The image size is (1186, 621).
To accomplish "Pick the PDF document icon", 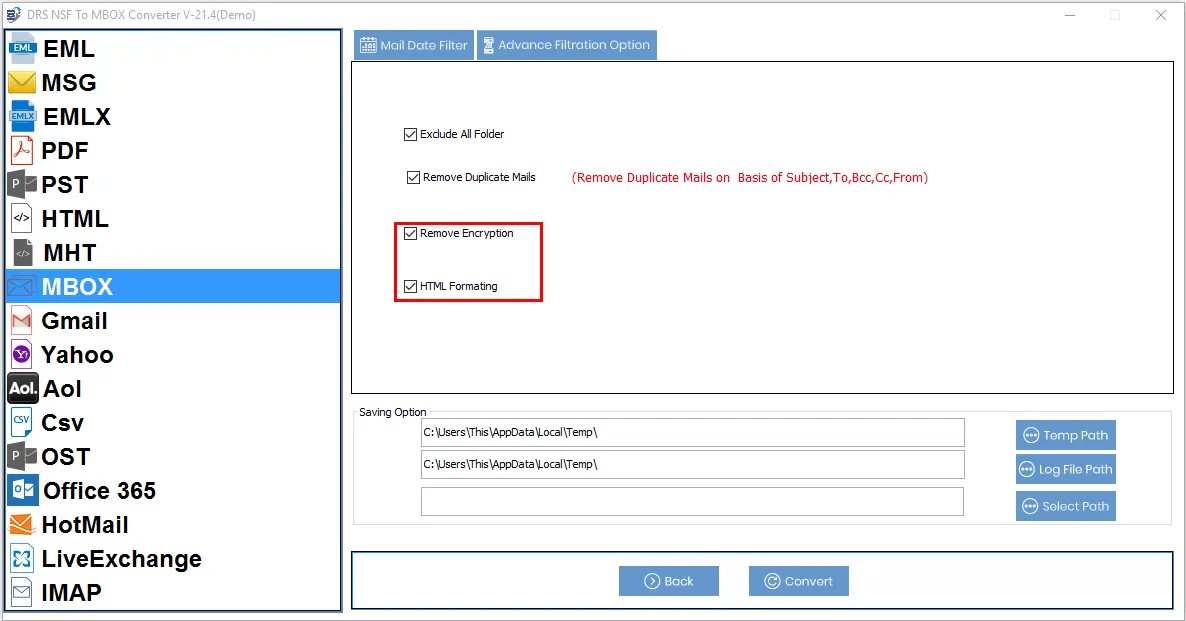I will tap(22, 151).
